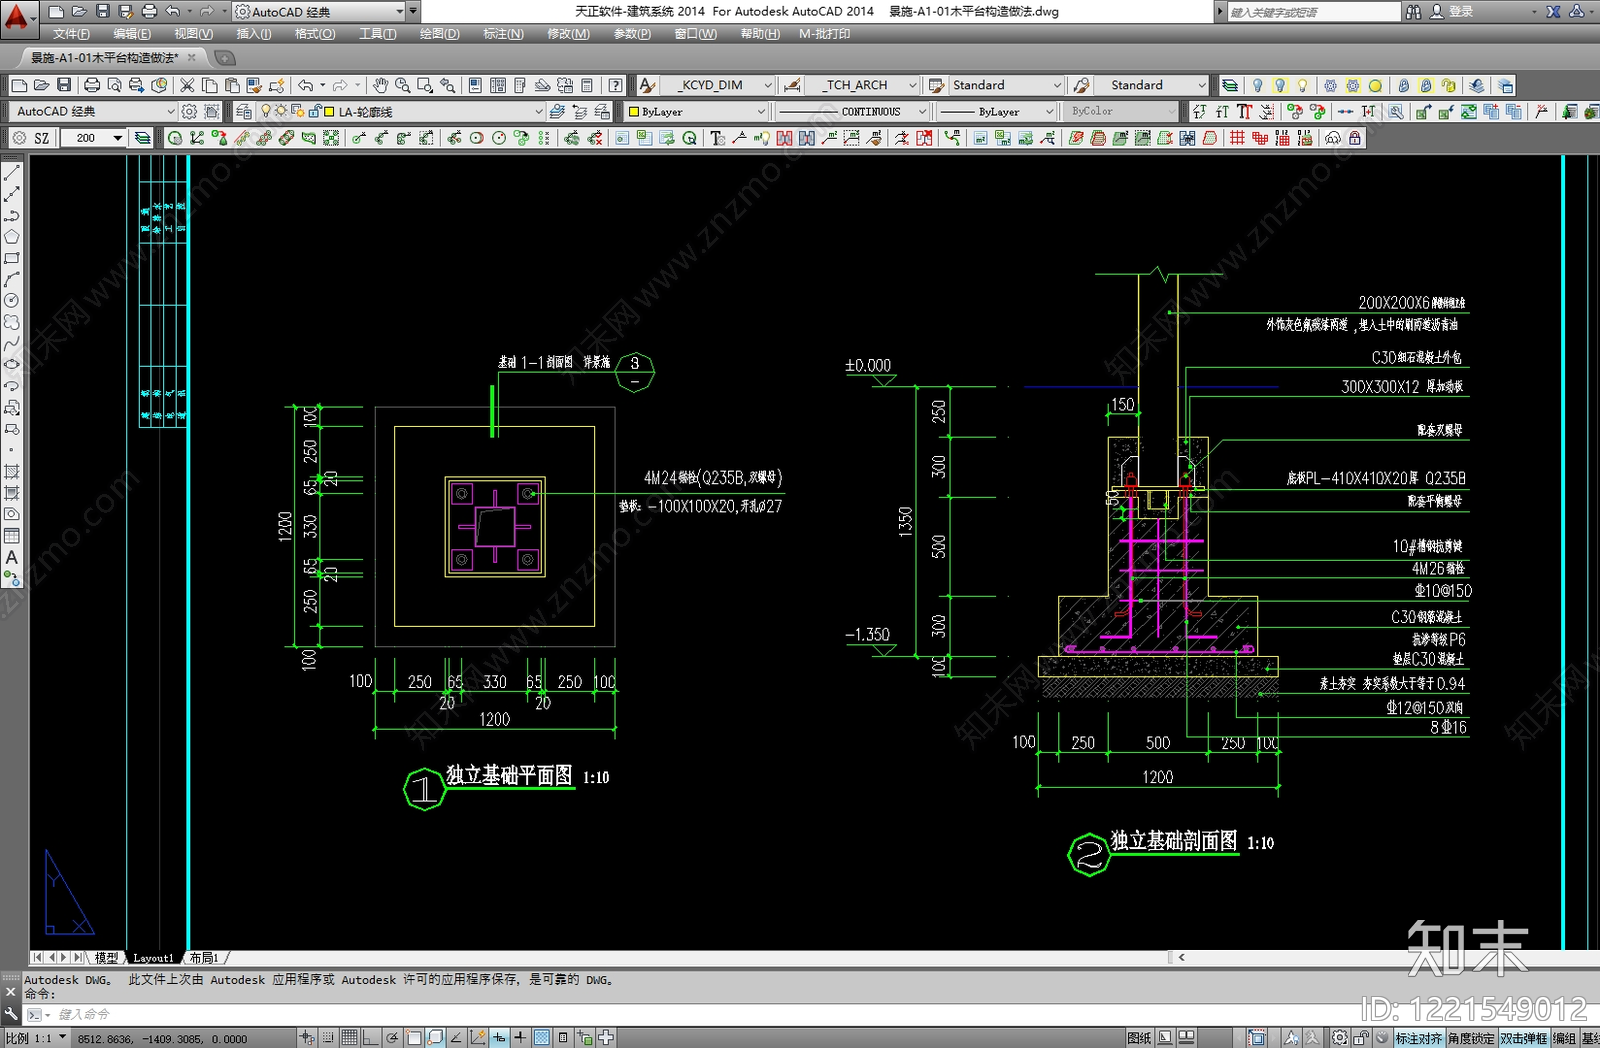1600x1048 pixels.
Task: Click the red hatch grid icon
Action: pyautogui.click(x=1238, y=138)
